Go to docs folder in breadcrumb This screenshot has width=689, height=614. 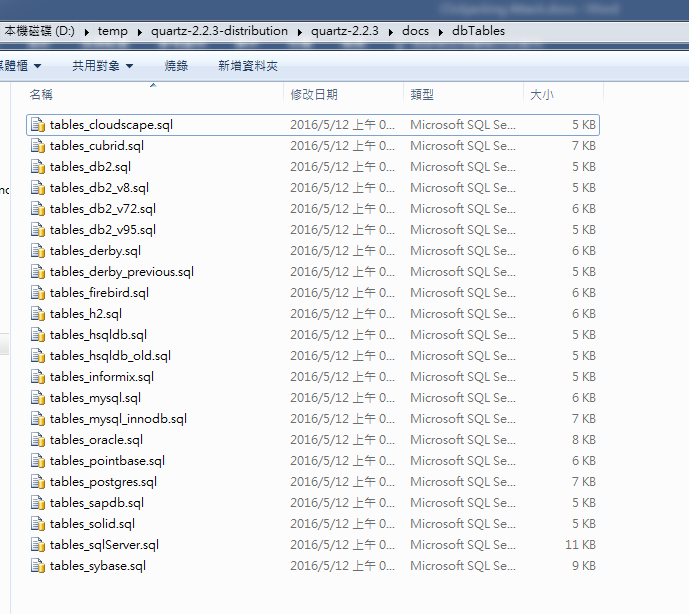click(415, 31)
